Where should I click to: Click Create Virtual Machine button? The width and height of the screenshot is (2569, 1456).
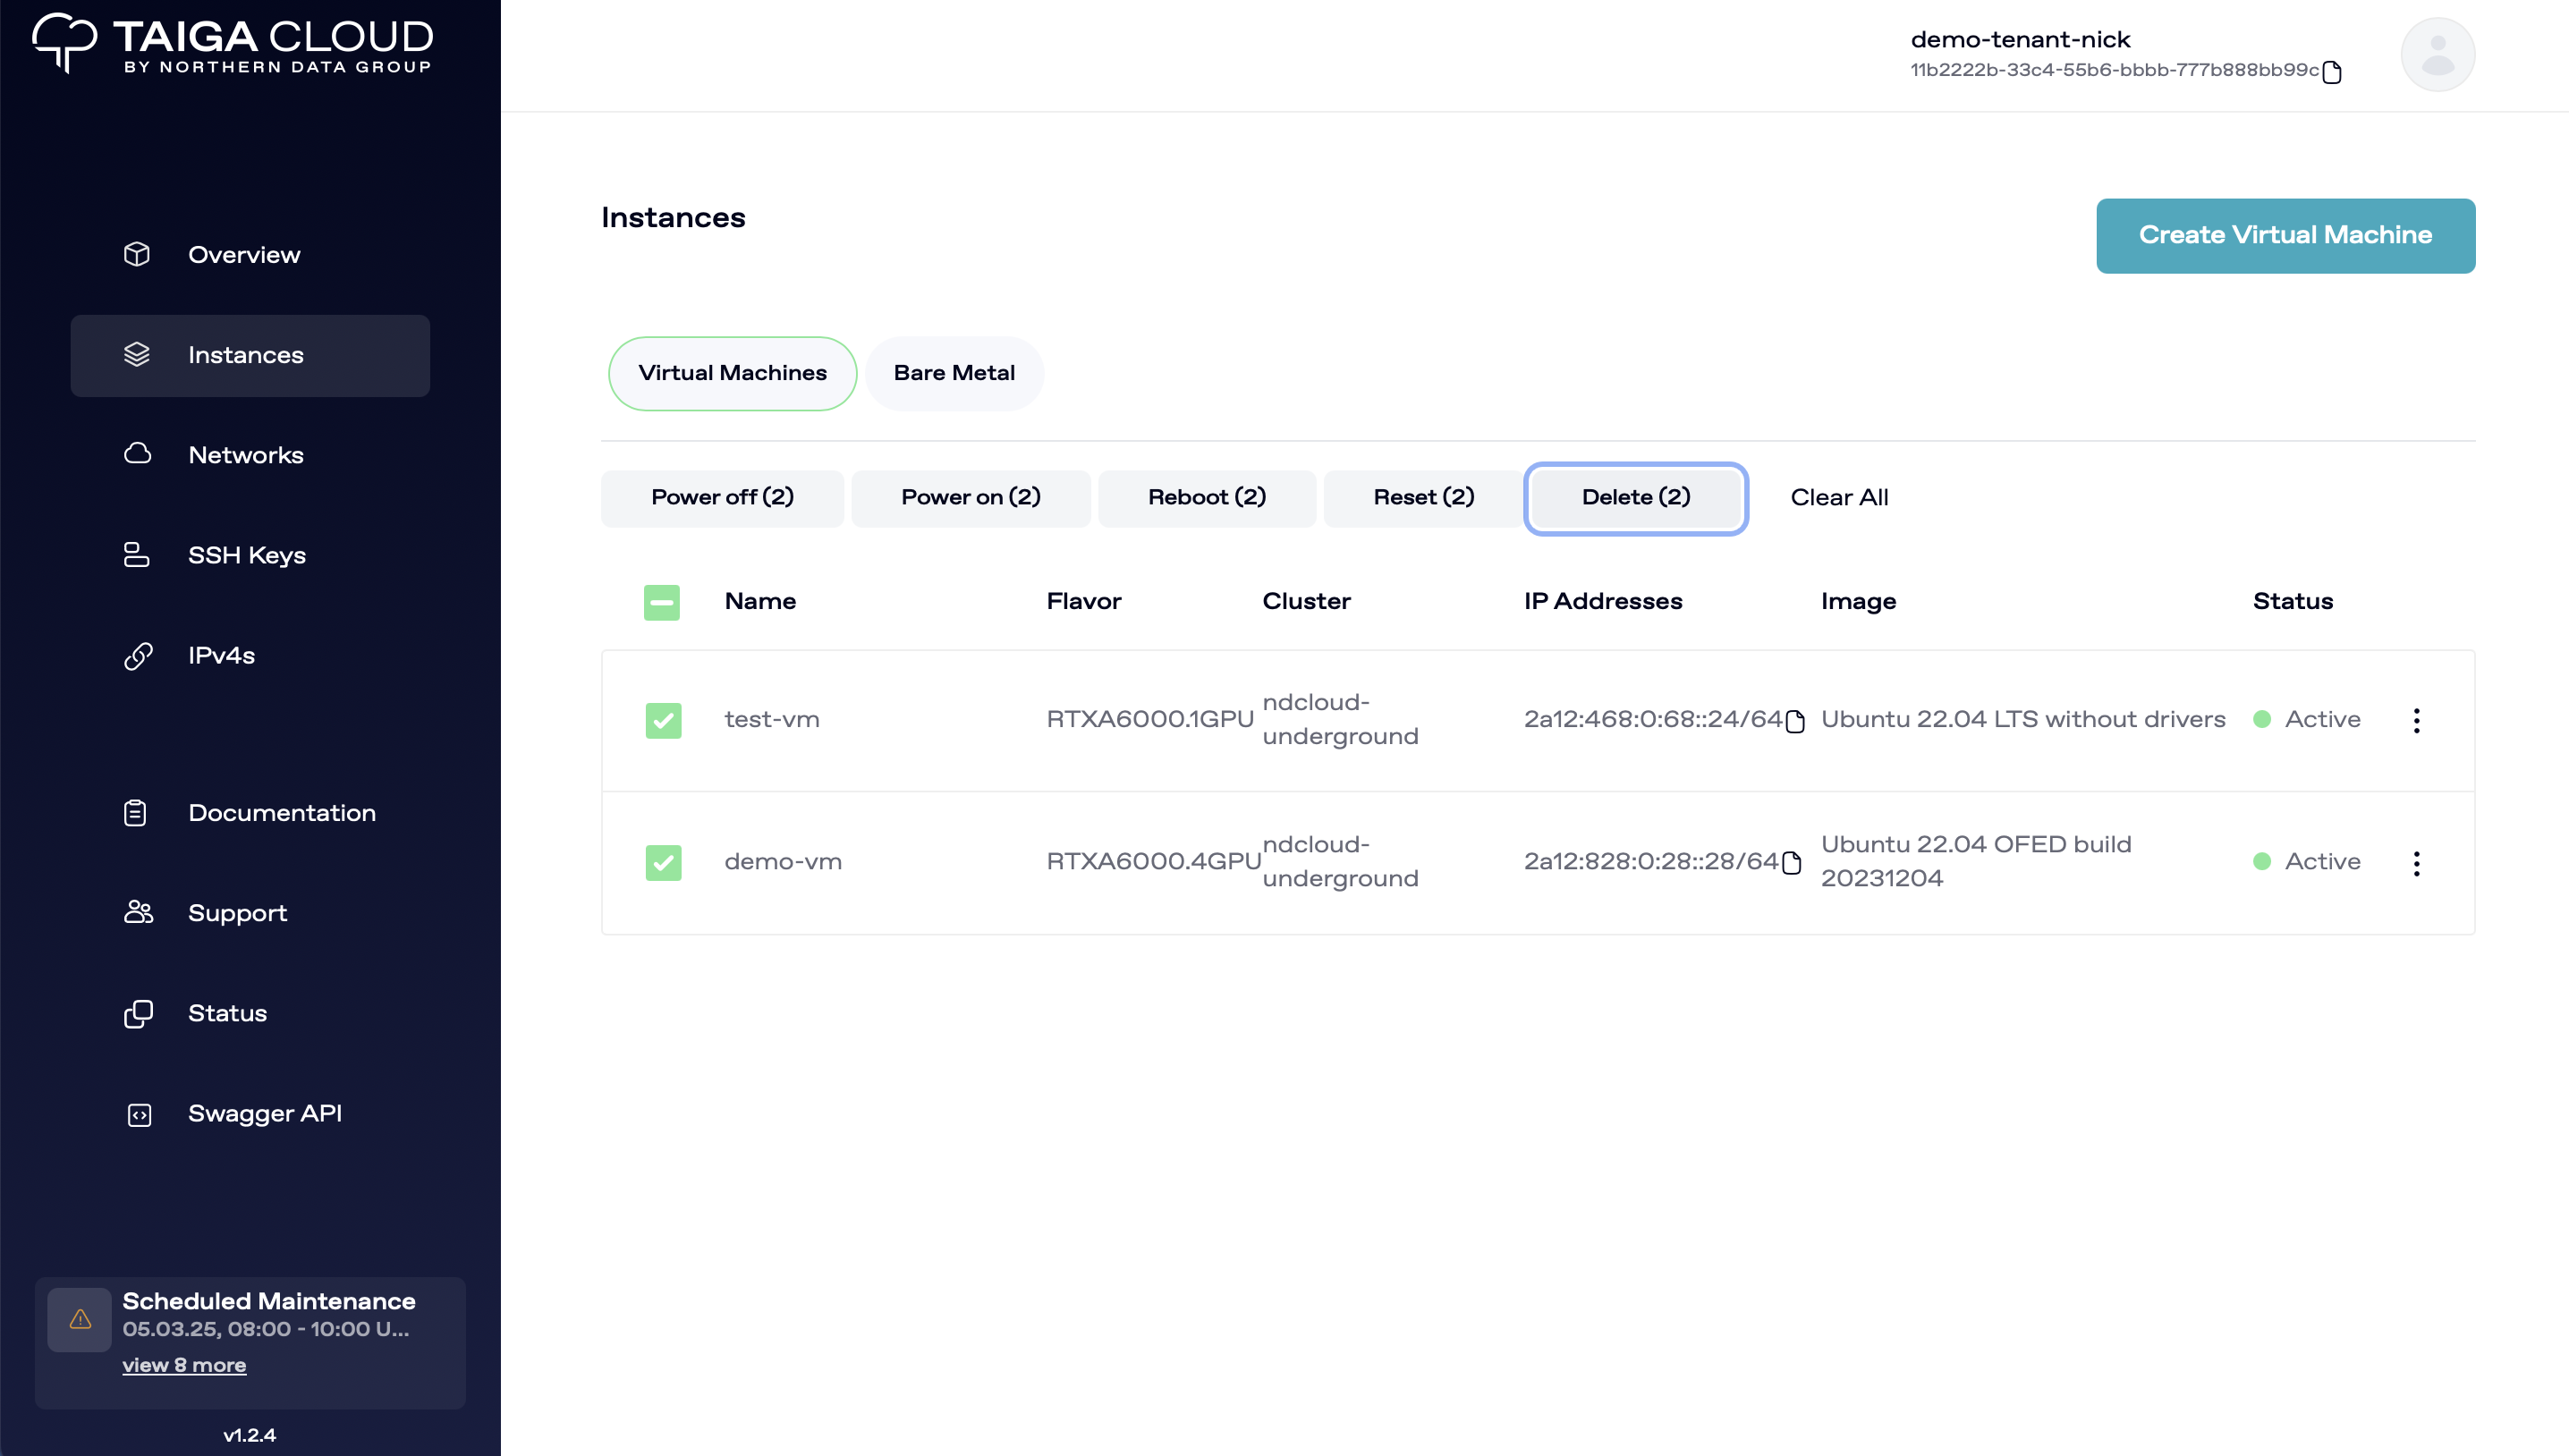[x=2285, y=235]
